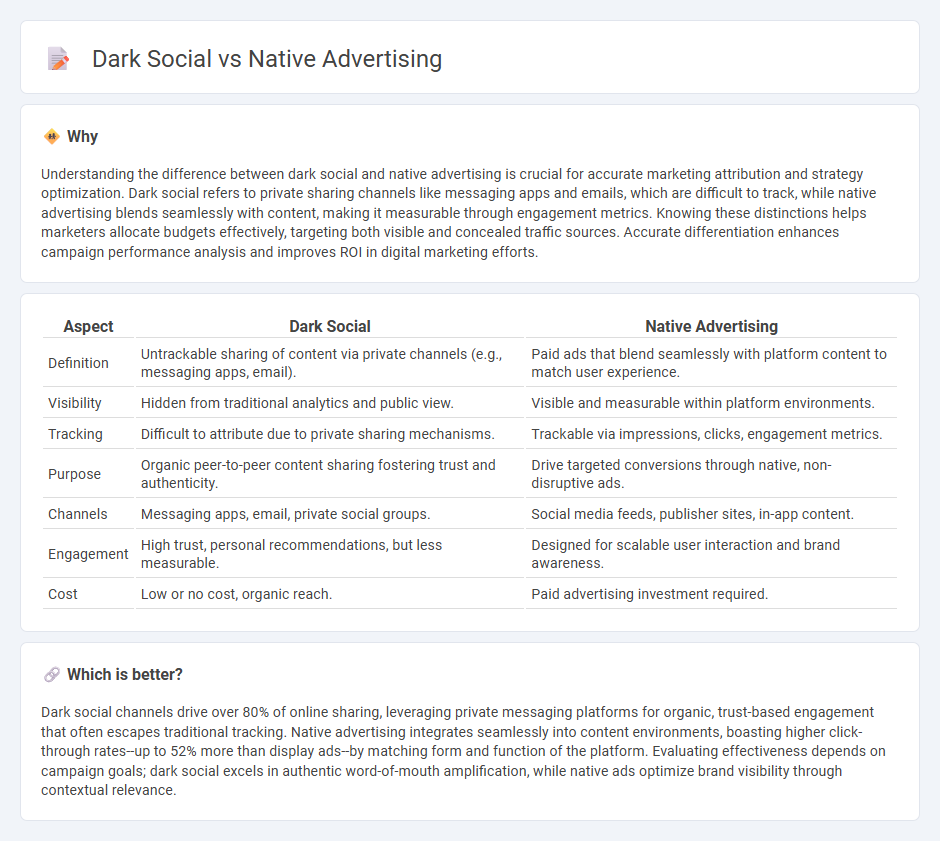
Task: Click the Dark Social column header
Action: tap(330, 327)
